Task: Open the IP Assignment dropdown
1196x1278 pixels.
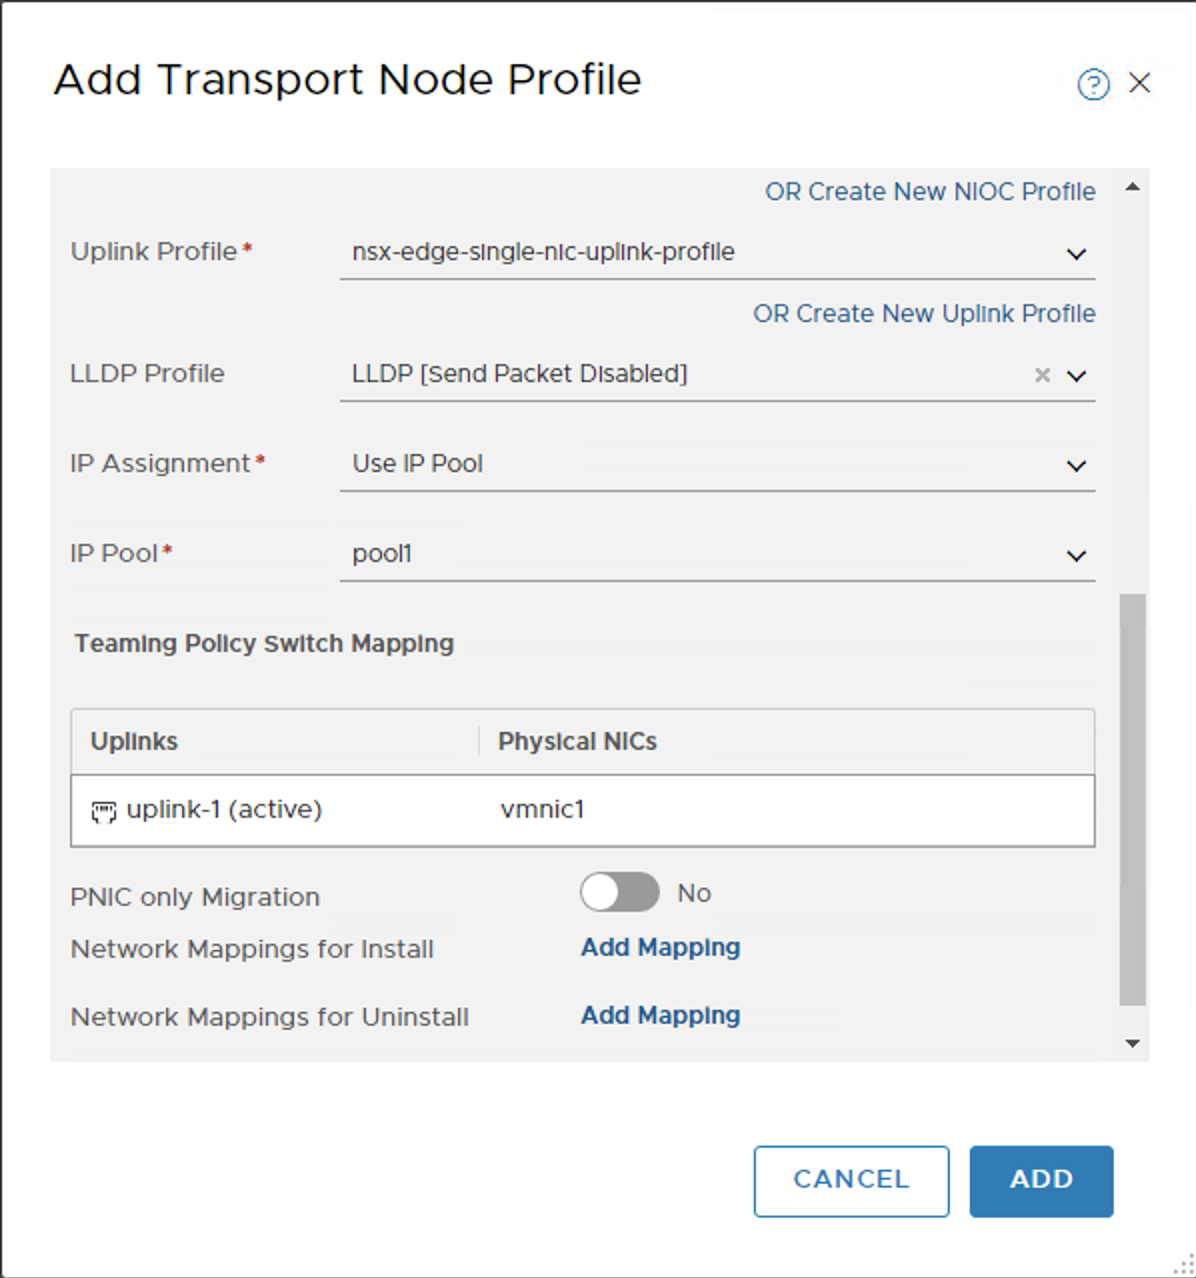Action: coord(1076,465)
